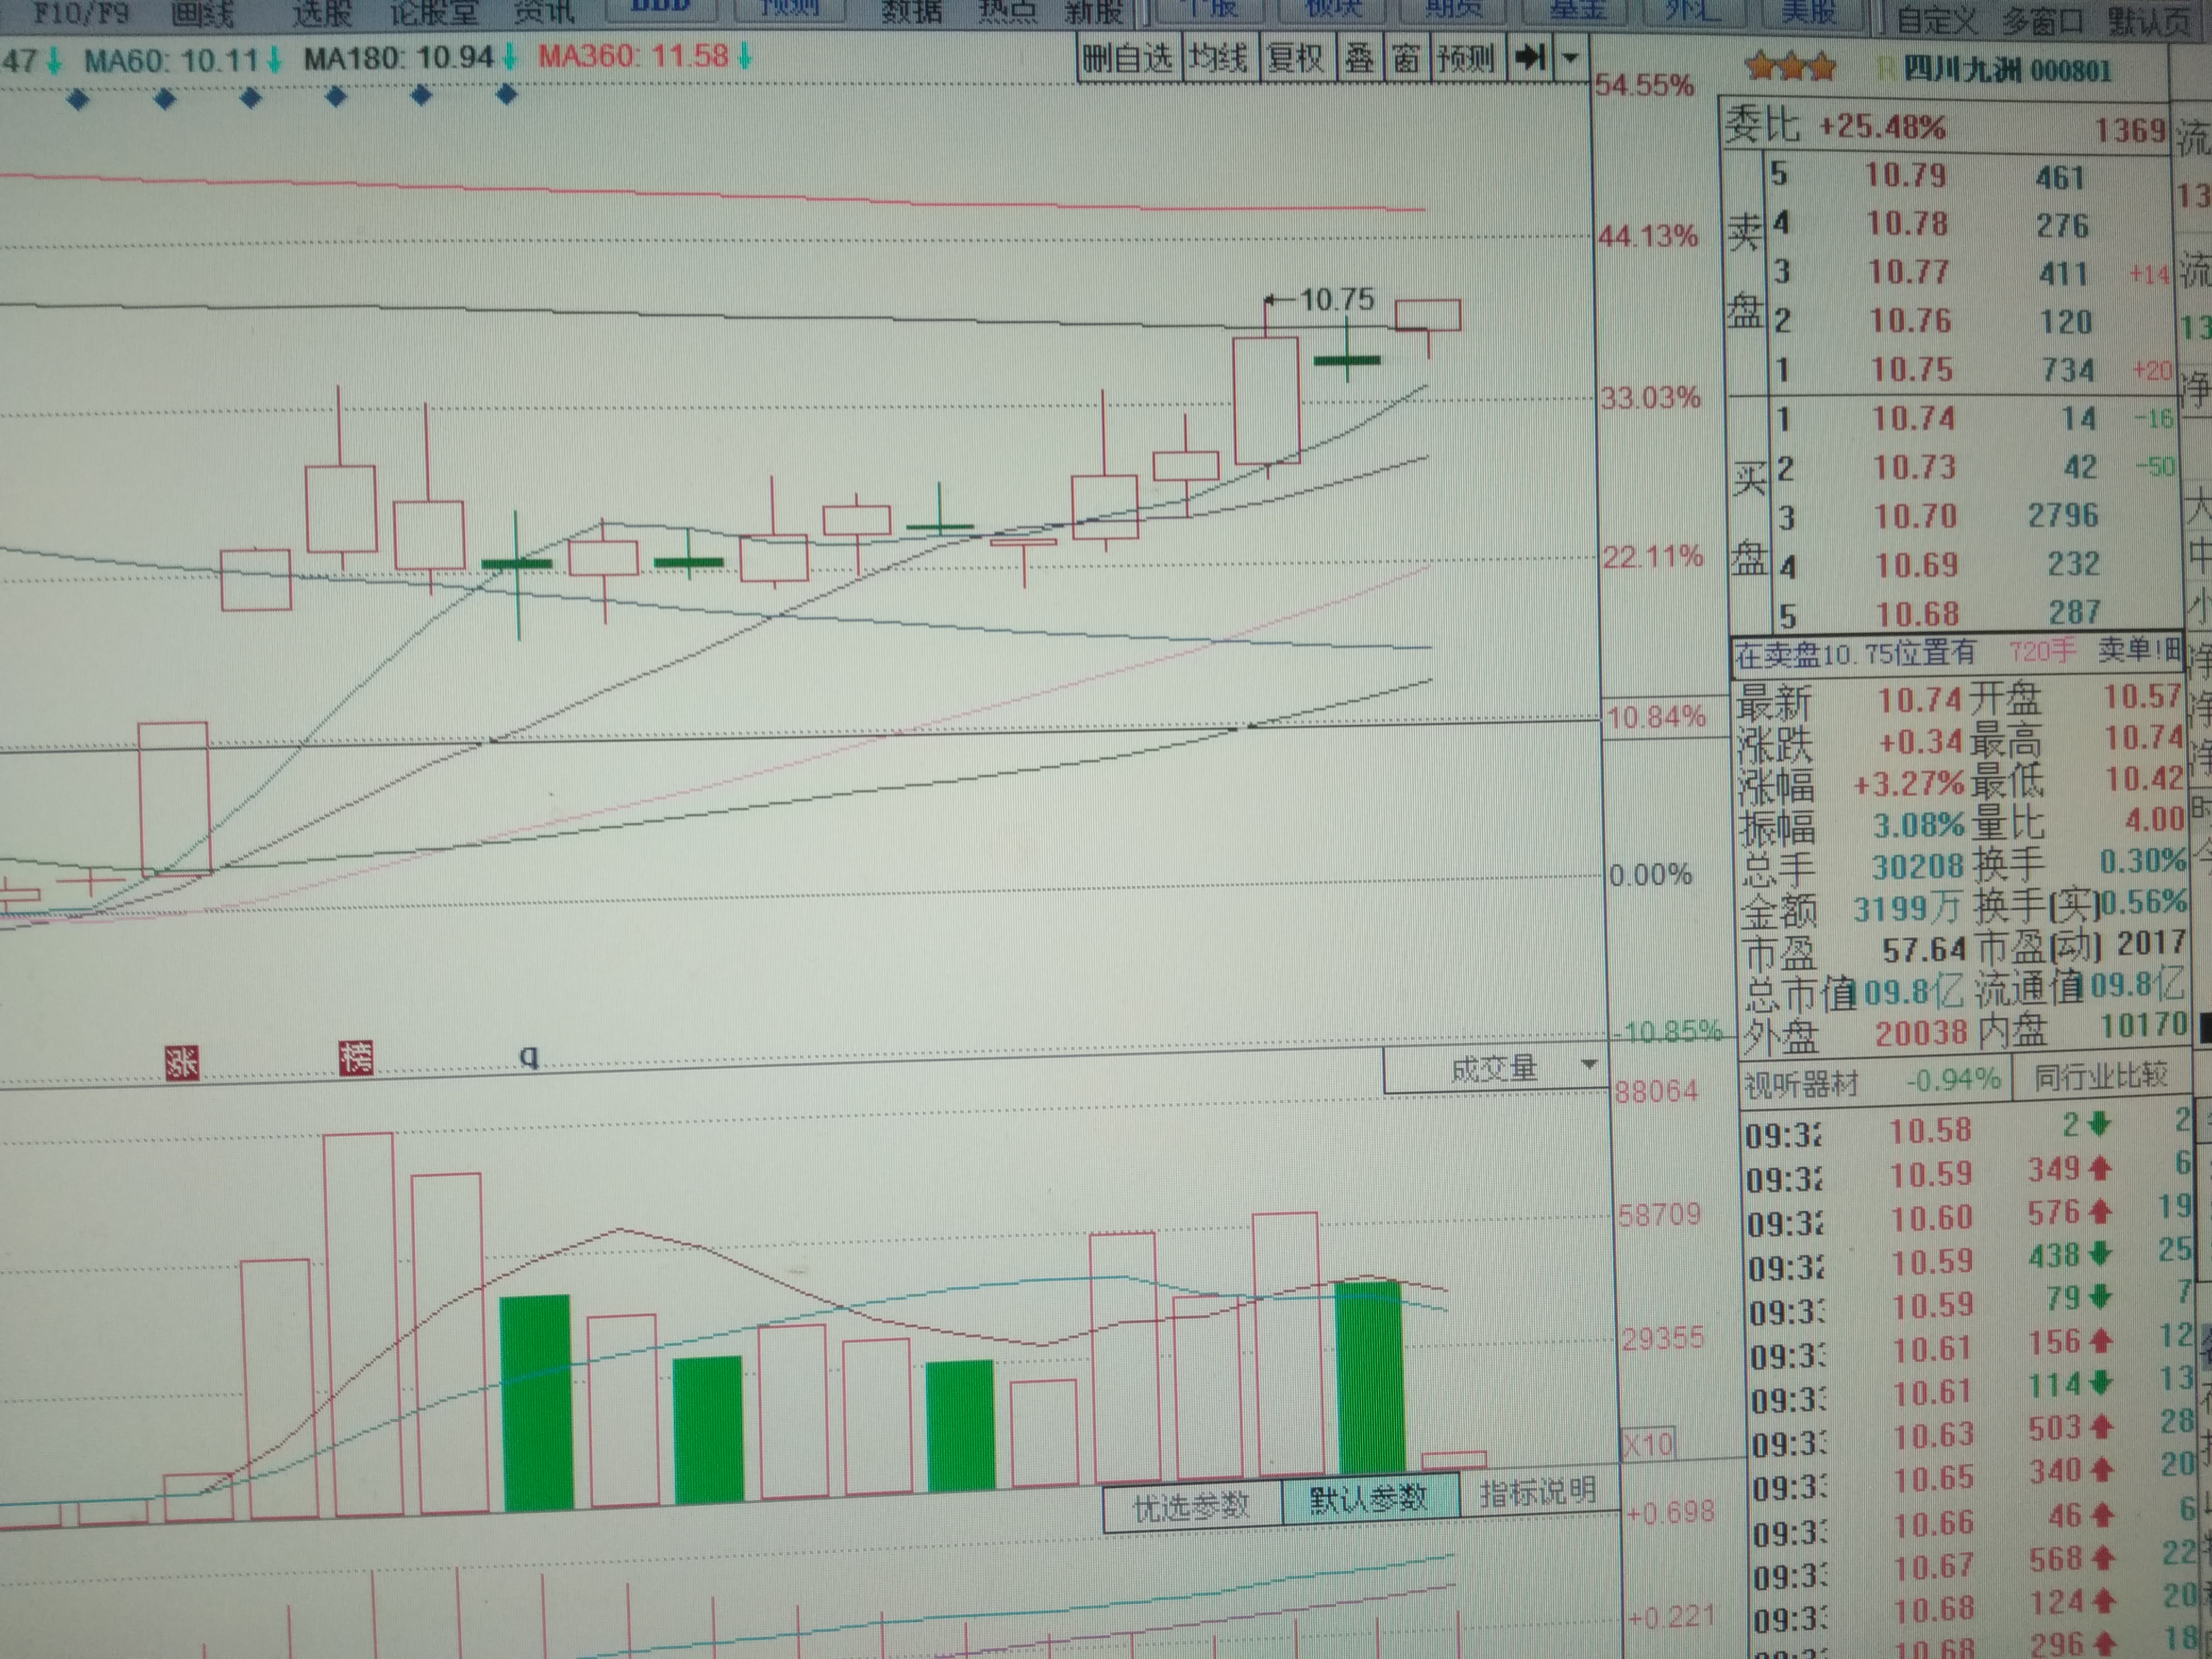
Task: Click the 外盘 20038 value
Action: click(x=1921, y=1033)
